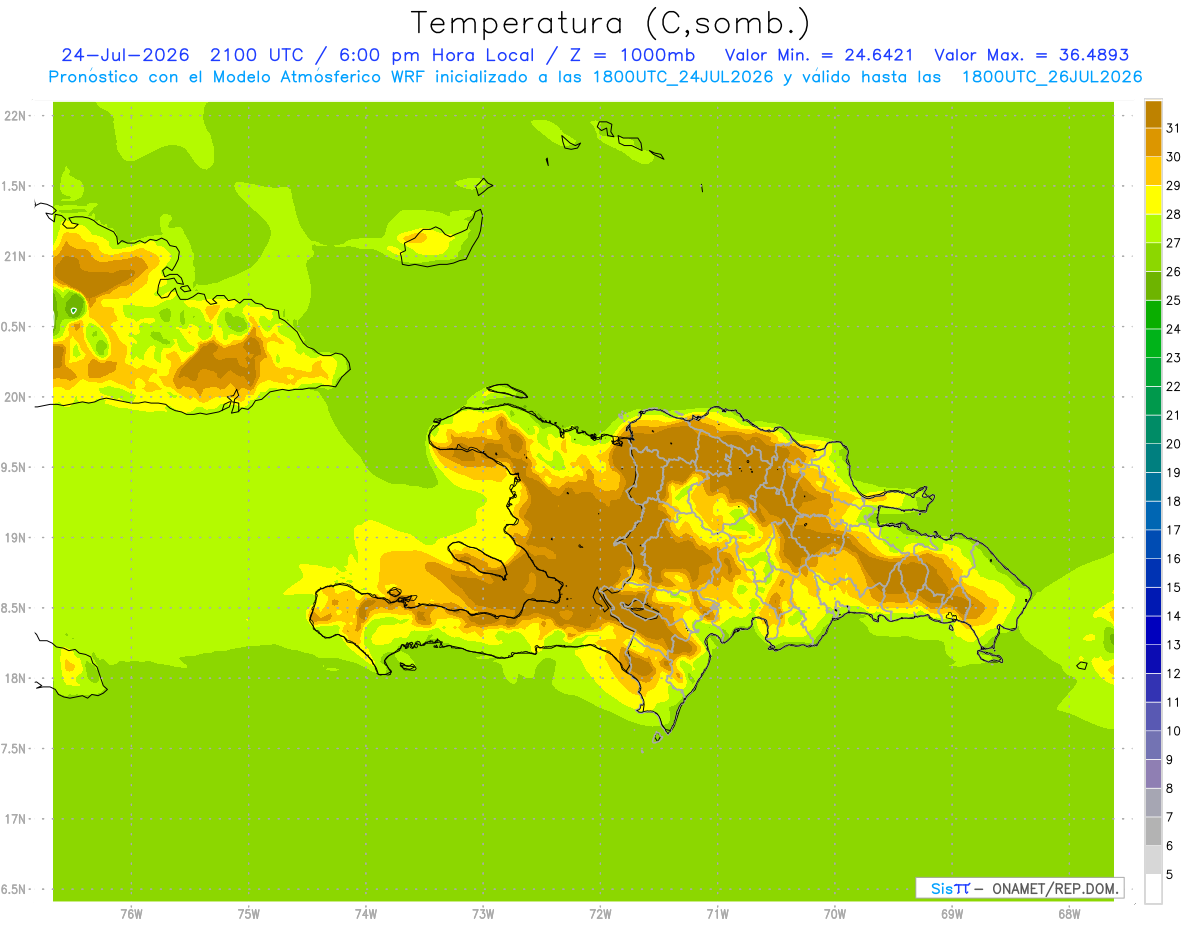
Task: Click the legend value "7"
Action: (x=1170, y=817)
